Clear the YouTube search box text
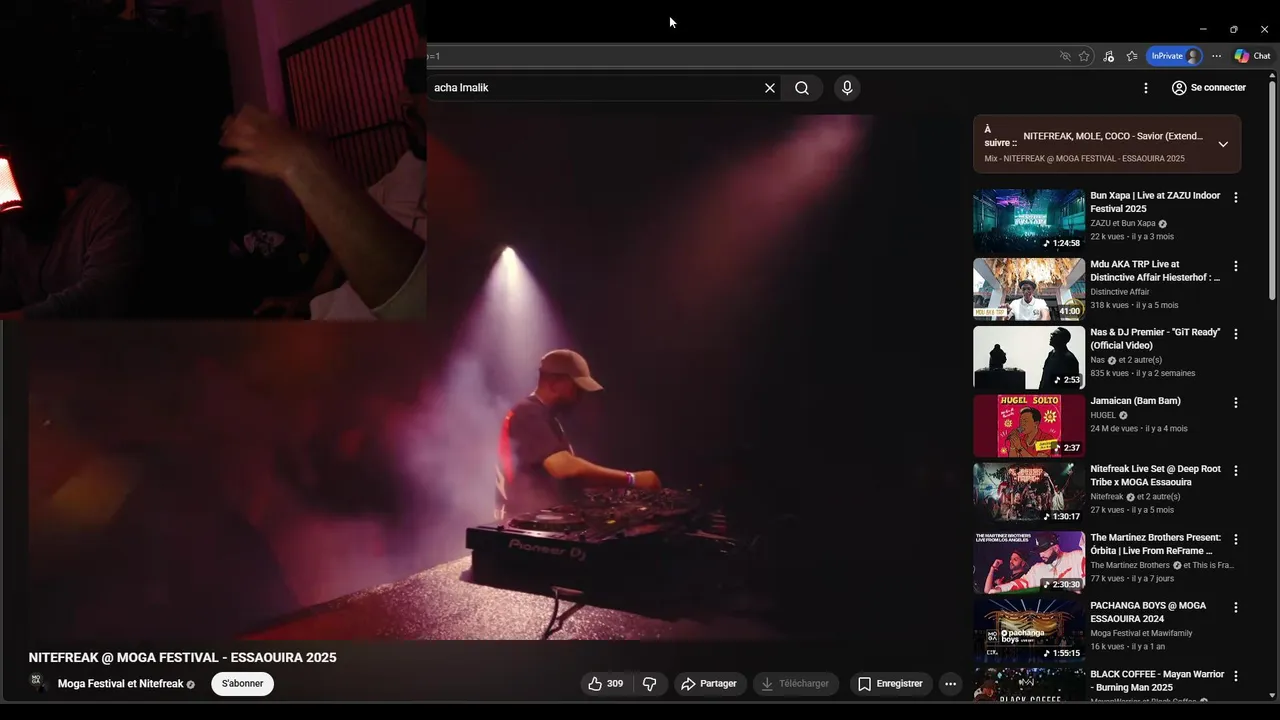The image size is (1280, 720). (770, 88)
